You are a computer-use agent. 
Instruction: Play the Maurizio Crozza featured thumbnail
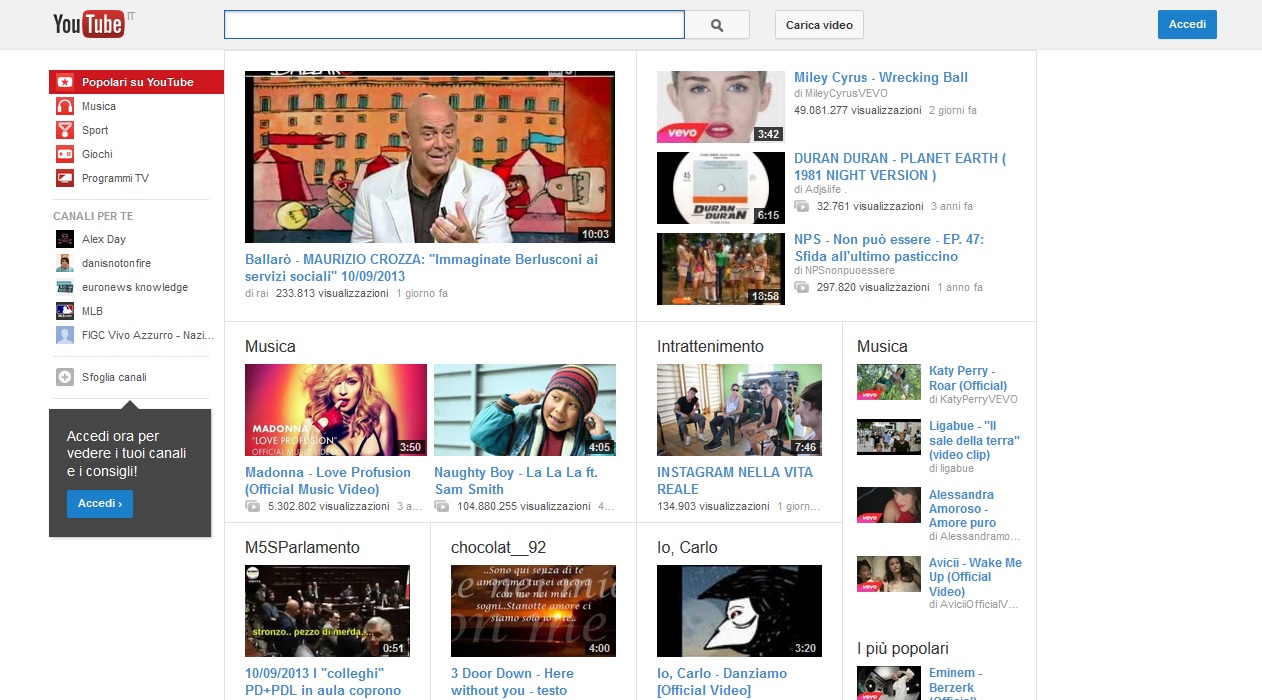[430, 157]
